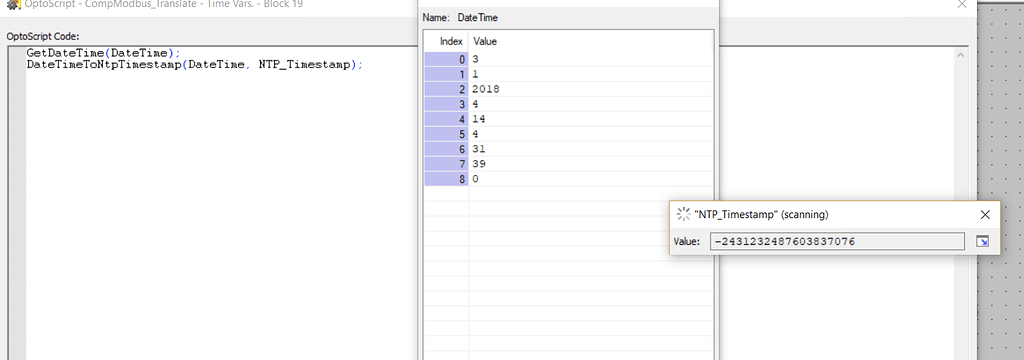Viewport: 1024px width, 360px height.
Task: Click the Index column header
Action: 451,41
